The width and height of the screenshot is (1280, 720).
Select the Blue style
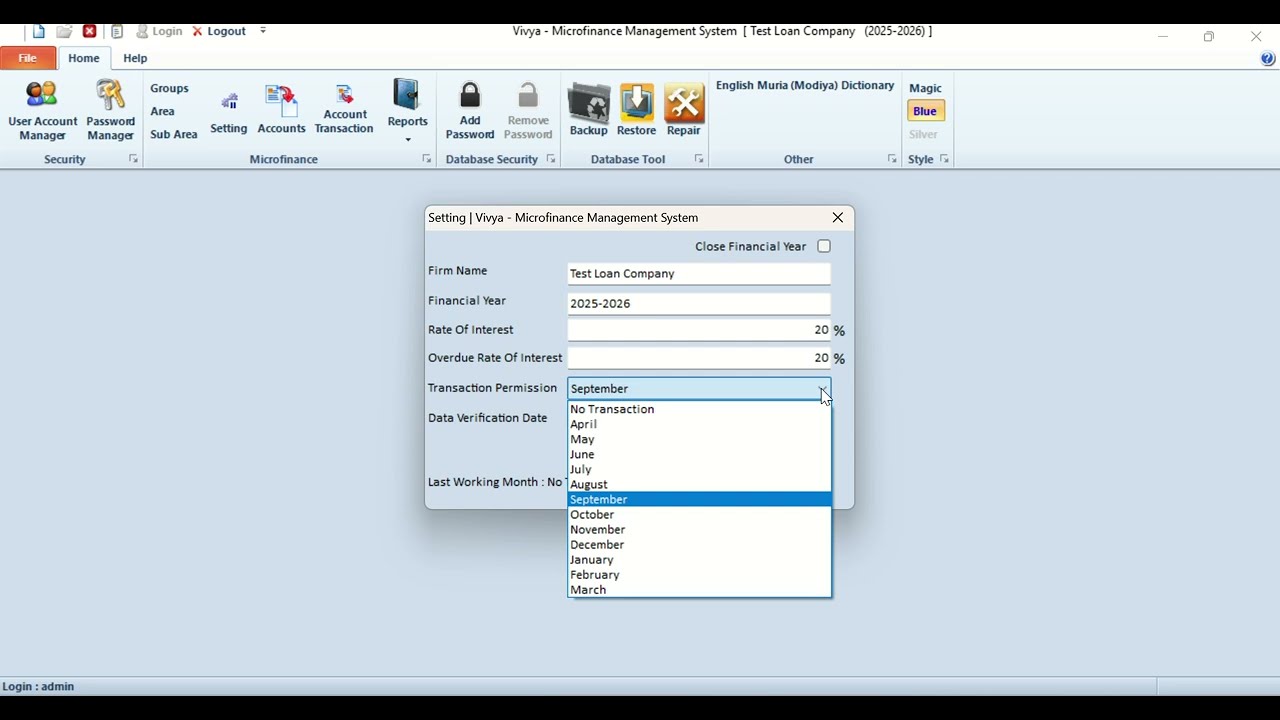925,111
